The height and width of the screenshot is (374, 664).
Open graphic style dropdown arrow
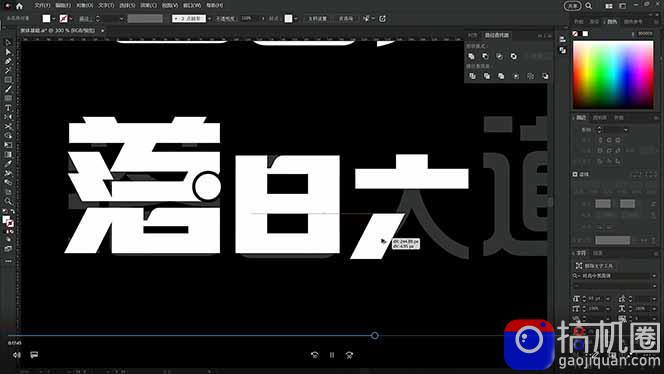[x=295, y=19]
